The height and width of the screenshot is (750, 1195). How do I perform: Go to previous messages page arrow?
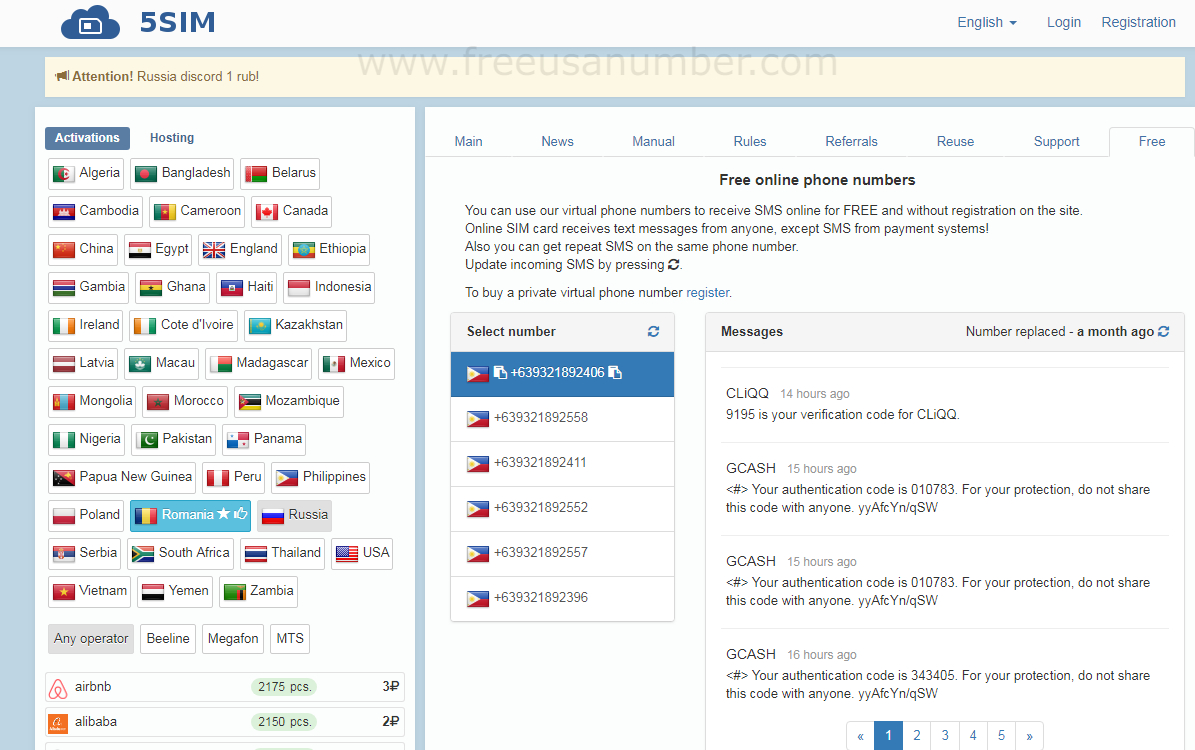(x=860, y=736)
